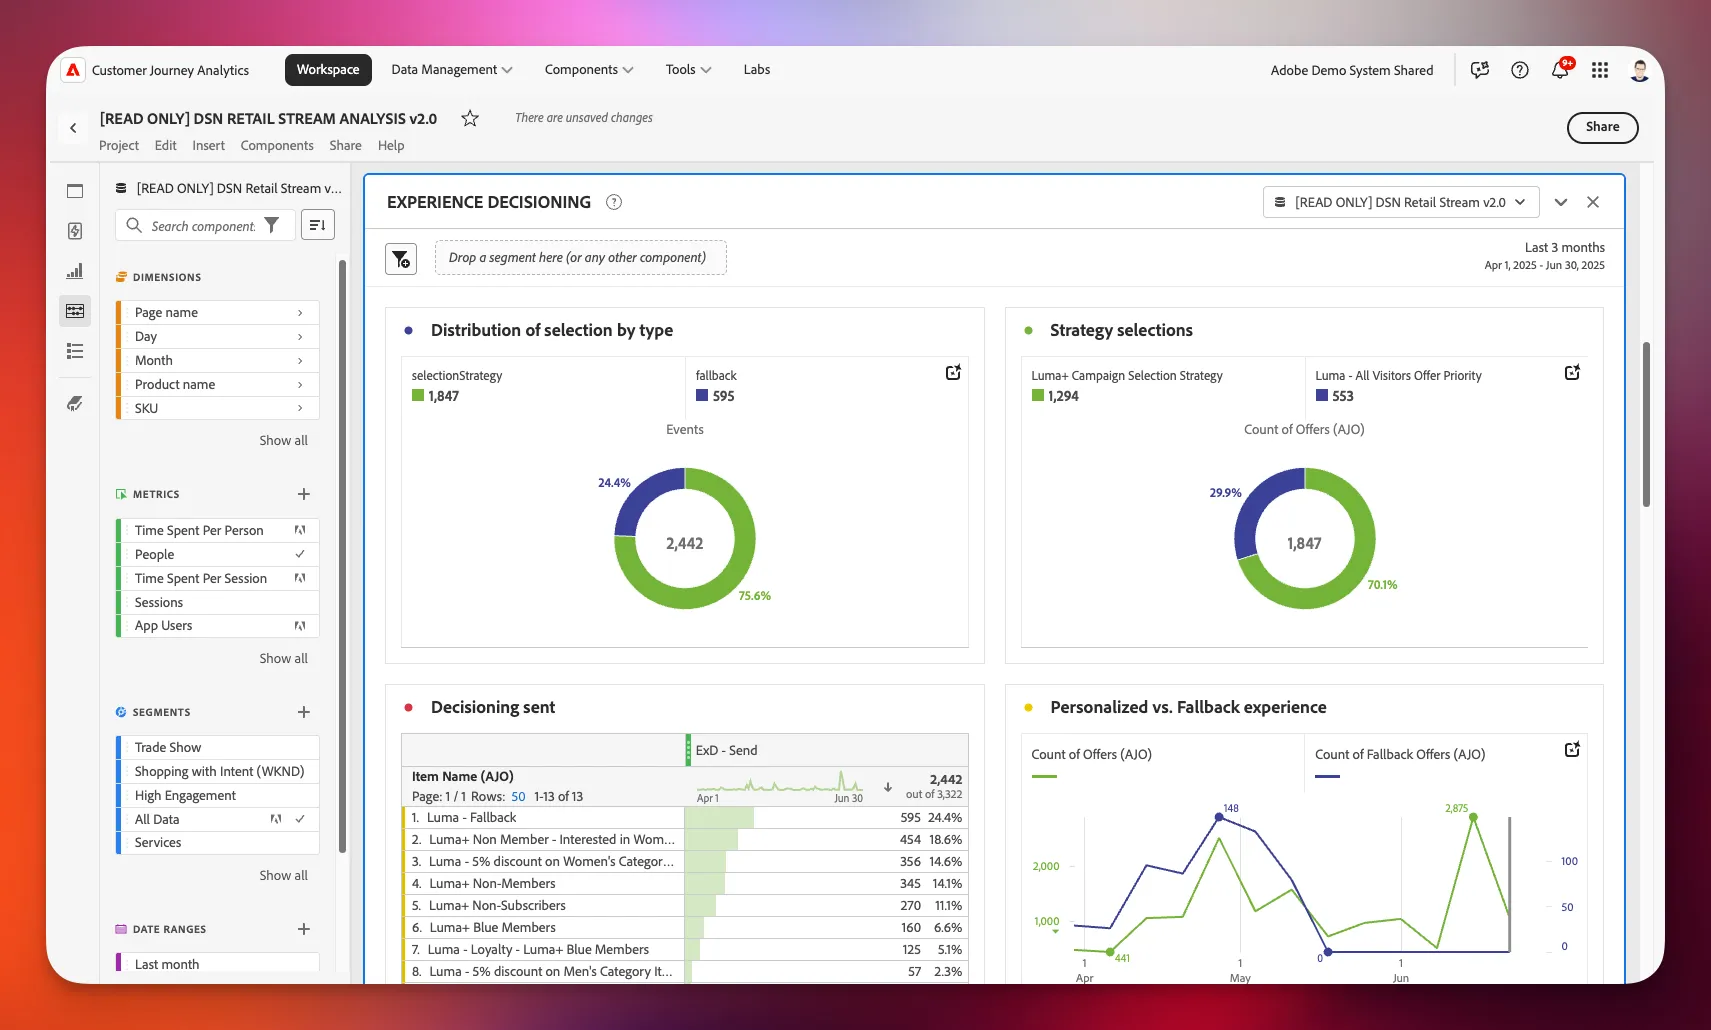
Task: Click the help question mark icon
Action: point(1520,70)
